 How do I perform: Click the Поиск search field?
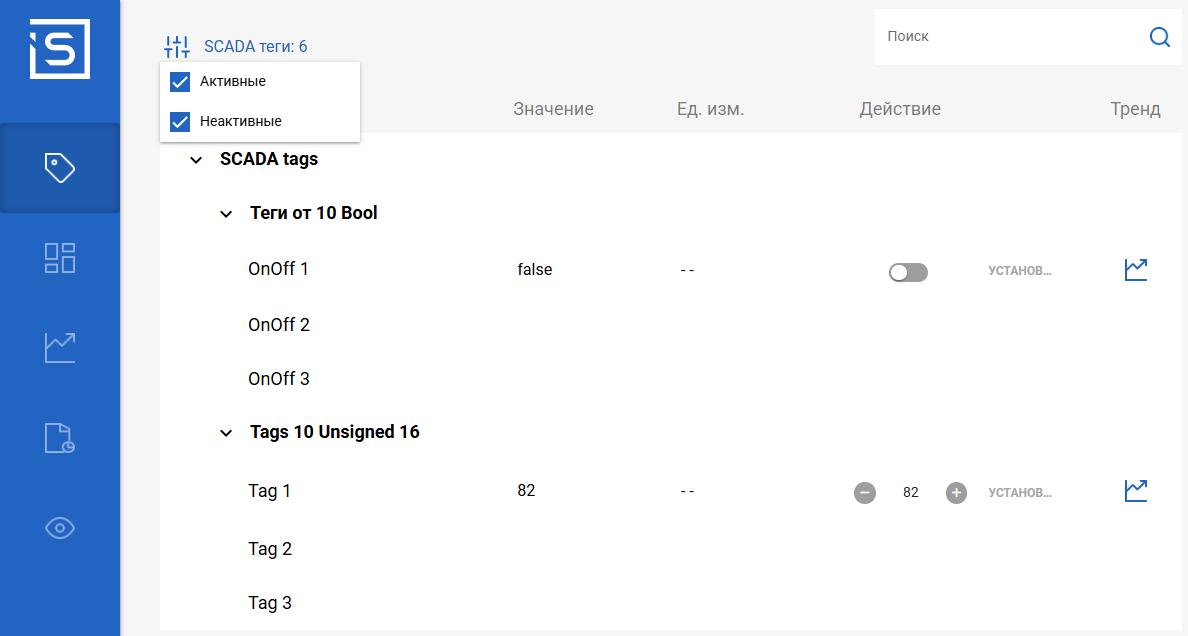click(1011, 36)
